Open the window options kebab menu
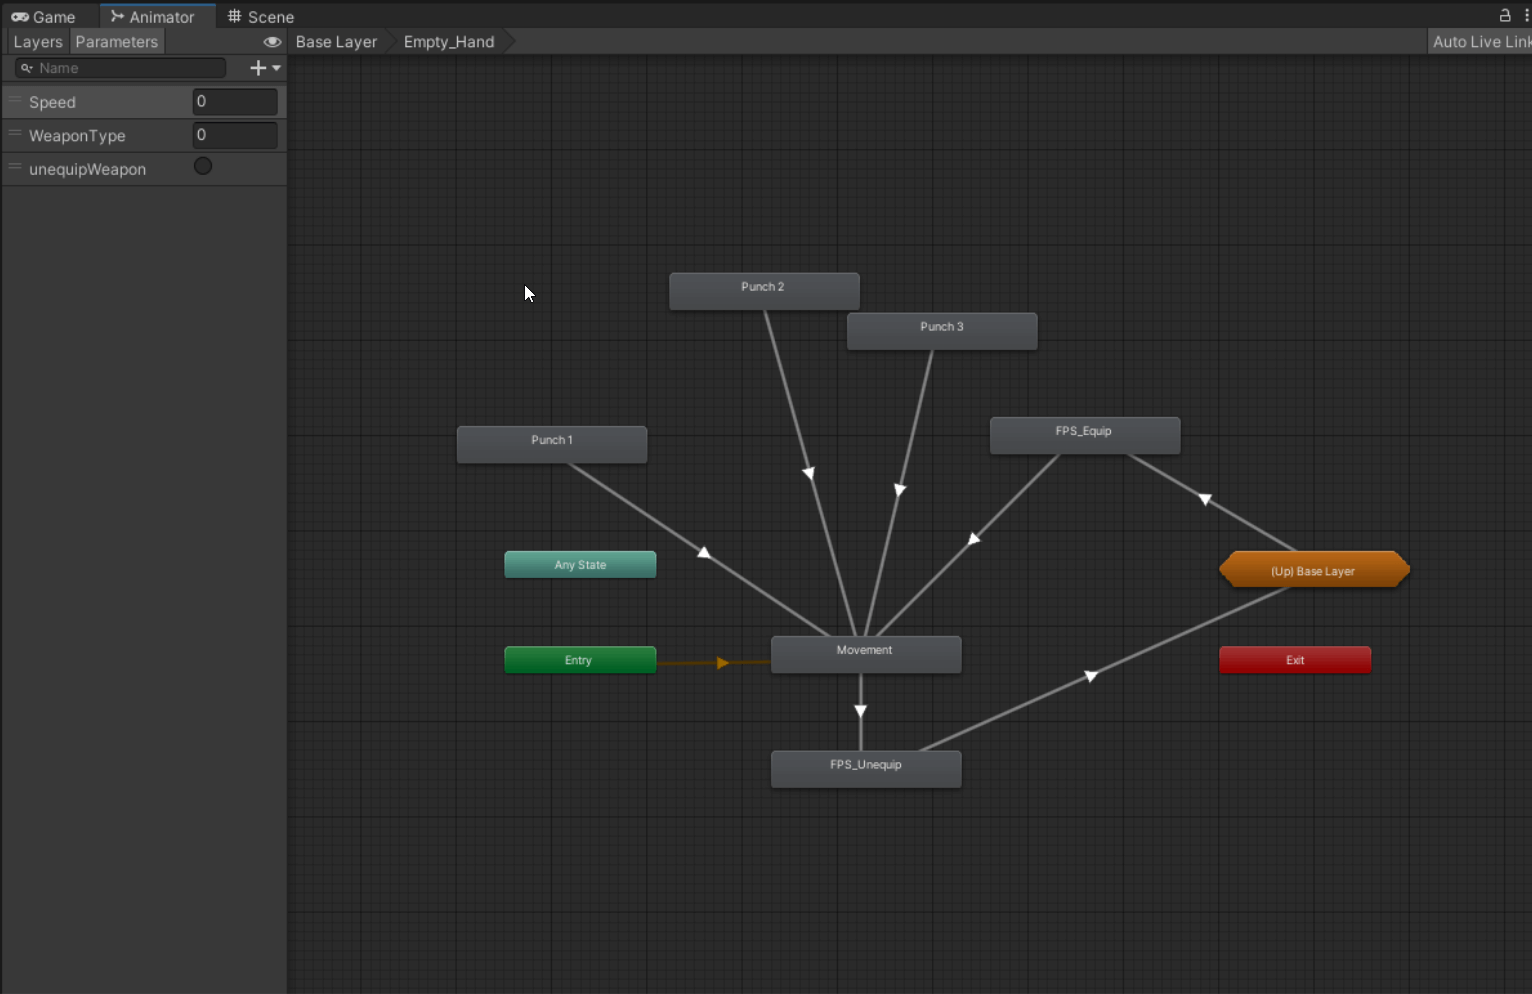Screen dimensions: 1532x994 1526,15
